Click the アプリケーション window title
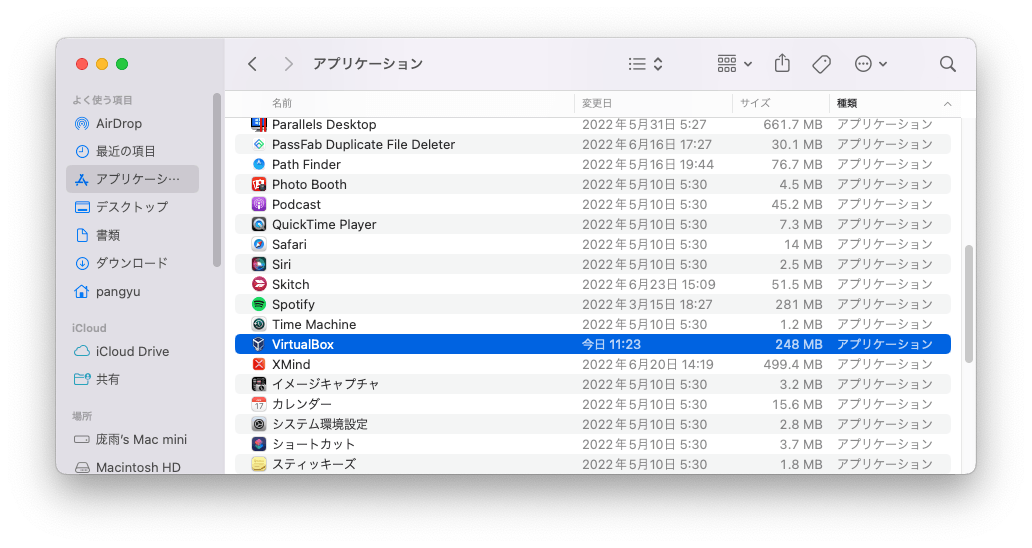 click(x=368, y=64)
